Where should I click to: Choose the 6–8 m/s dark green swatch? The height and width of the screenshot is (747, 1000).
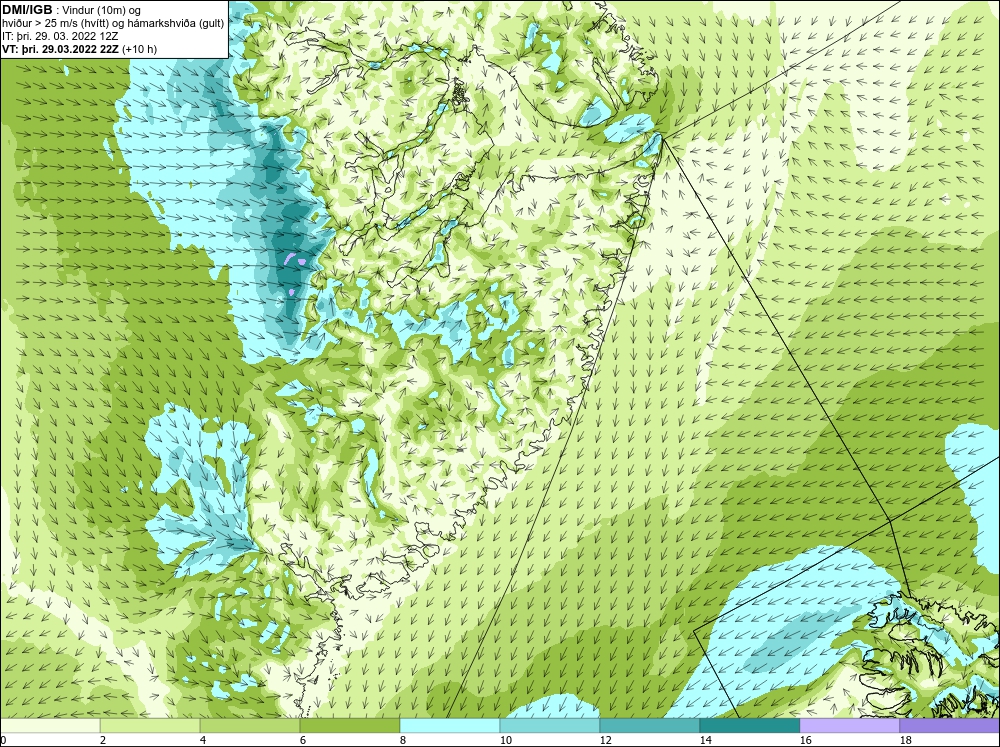pyautogui.click(x=349, y=726)
